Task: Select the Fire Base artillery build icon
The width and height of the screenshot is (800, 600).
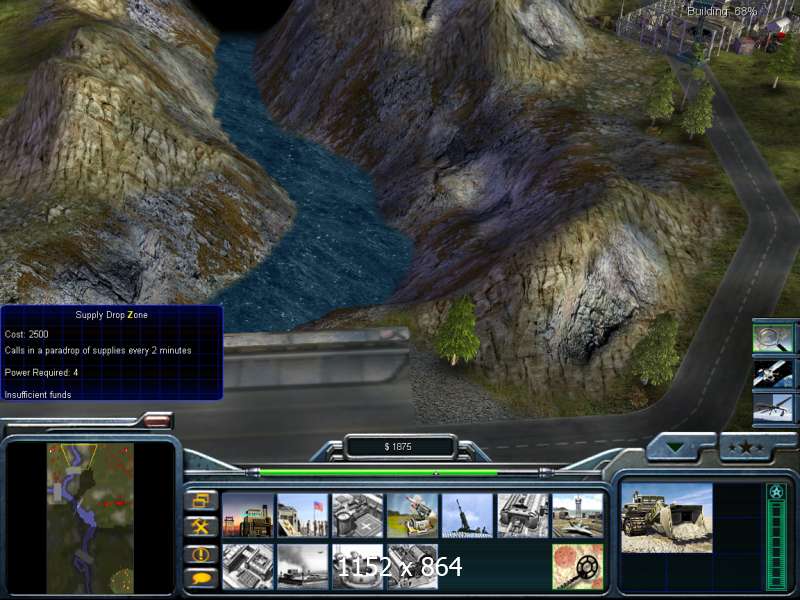Action: coord(467,515)
